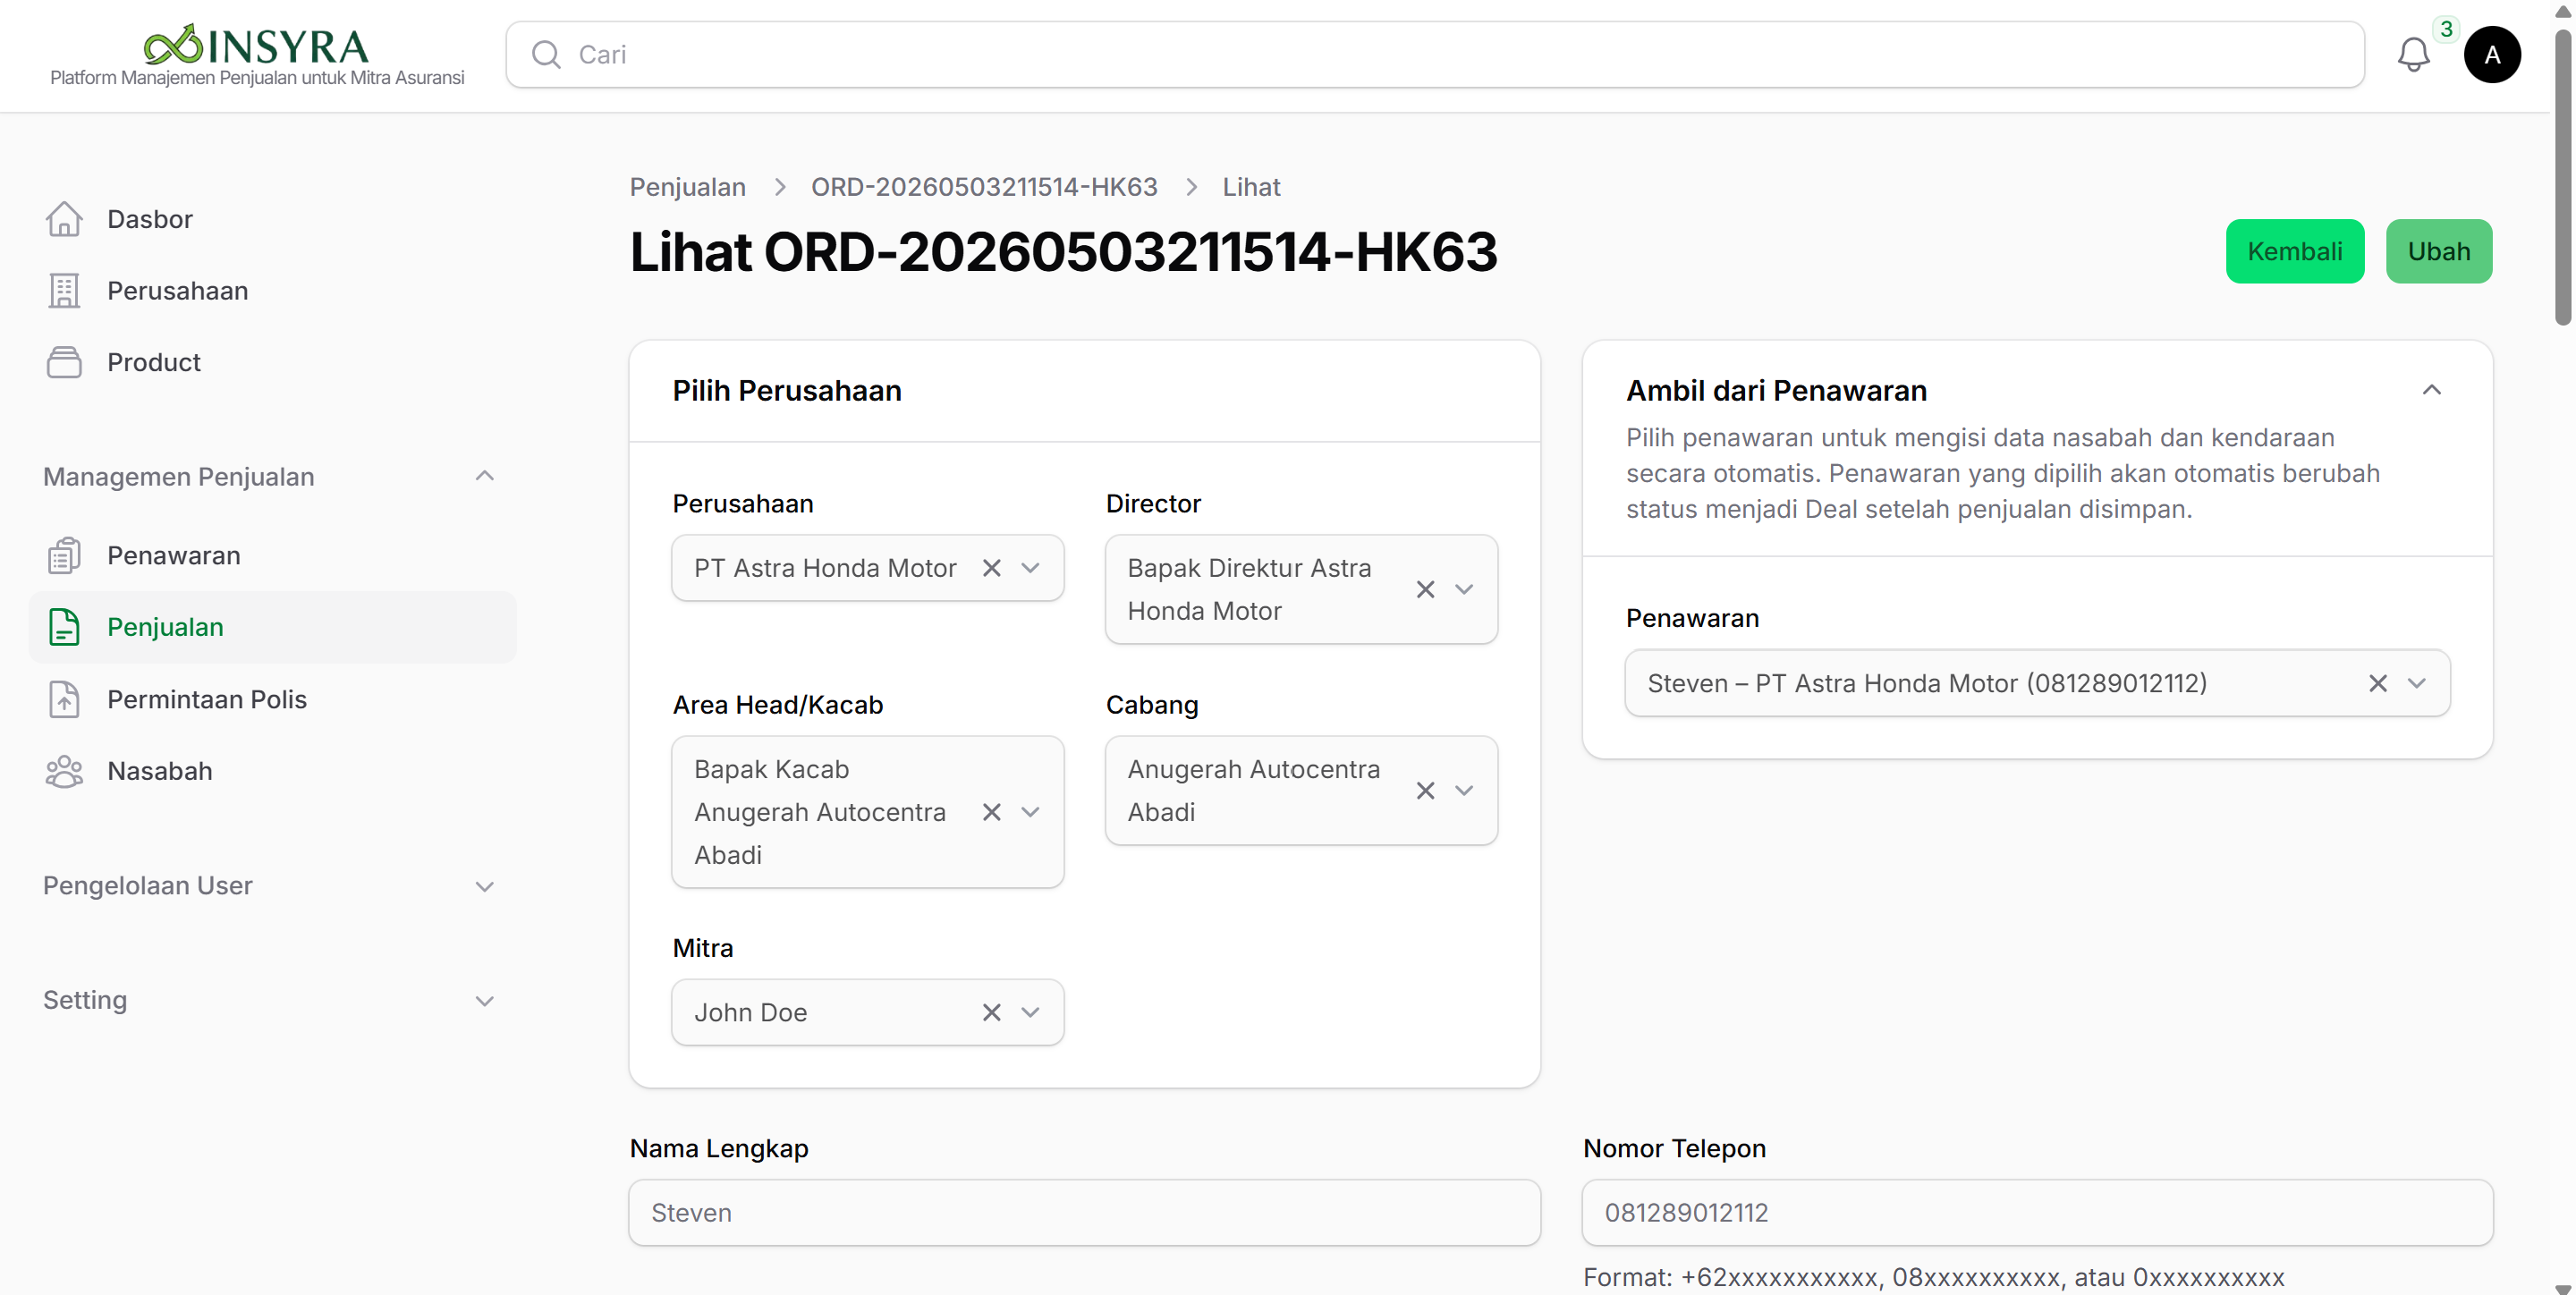
Task: Click the Ubah button
Action: coord(2439,251)
